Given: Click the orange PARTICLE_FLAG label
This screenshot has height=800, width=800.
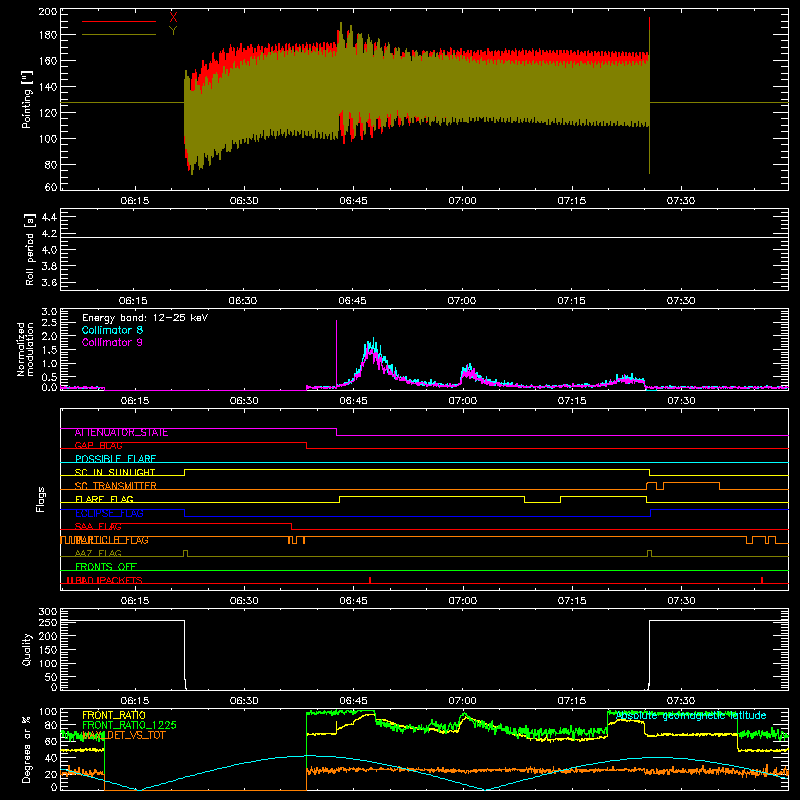Looking at the screenshot, I should pos(111,540).
